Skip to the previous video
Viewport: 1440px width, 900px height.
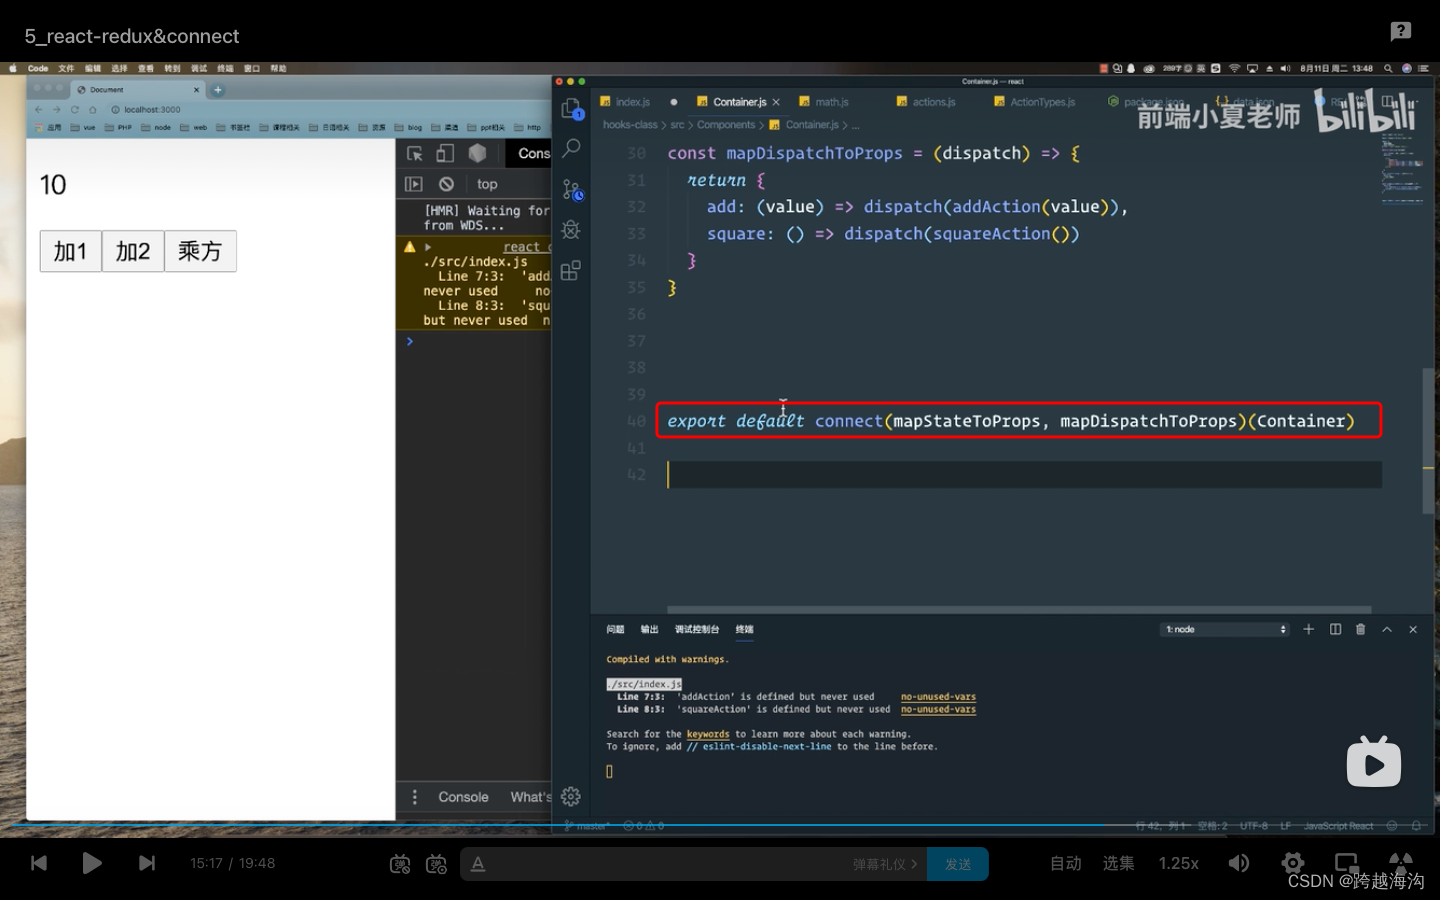[39, 863]
